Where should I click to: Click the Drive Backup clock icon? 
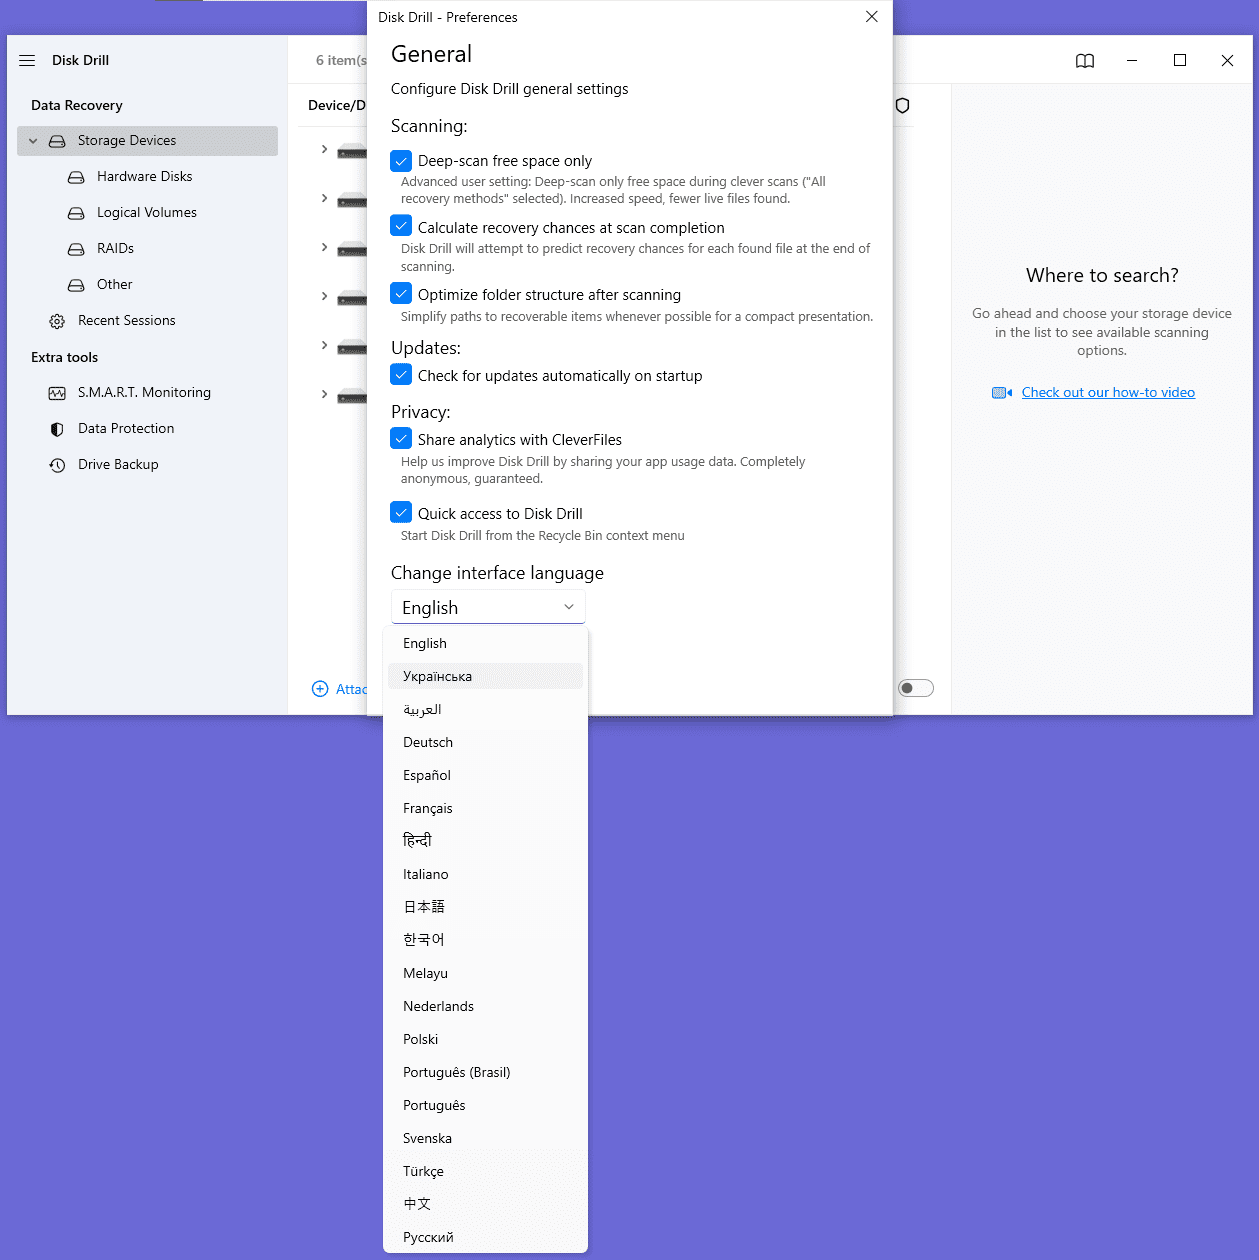57,465
